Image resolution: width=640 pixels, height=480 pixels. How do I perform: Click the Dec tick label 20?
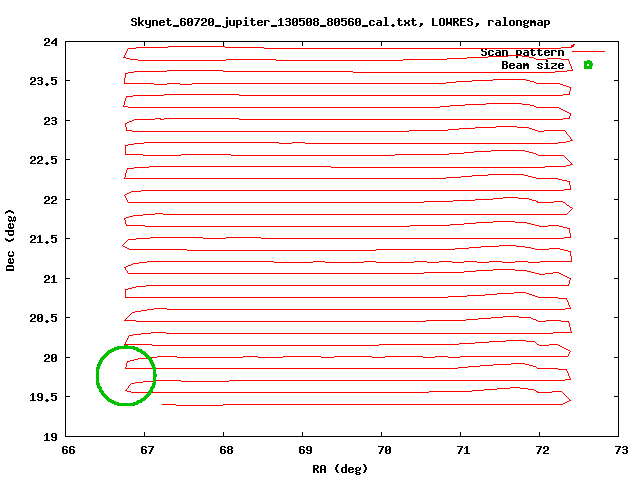coord(51,358)
